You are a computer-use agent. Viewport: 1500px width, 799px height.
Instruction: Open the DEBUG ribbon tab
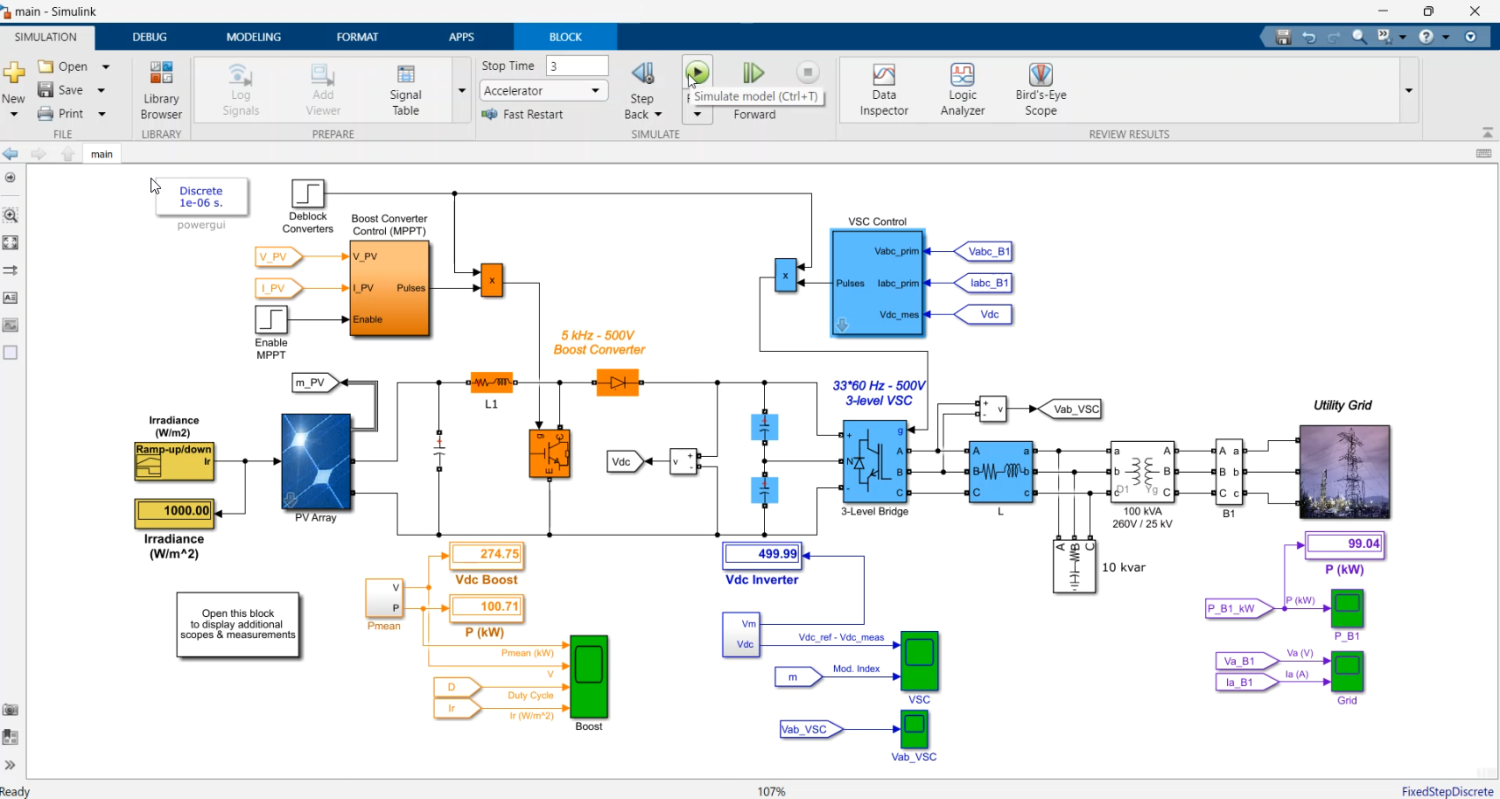(x=149, y=36)
